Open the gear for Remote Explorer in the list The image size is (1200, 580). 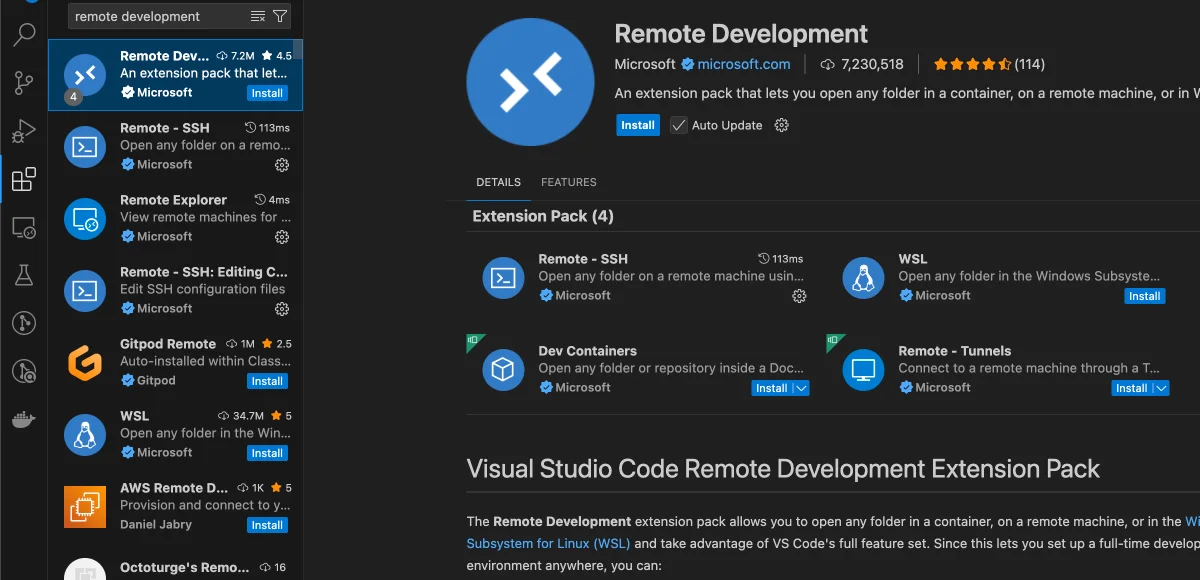point(282,237)
